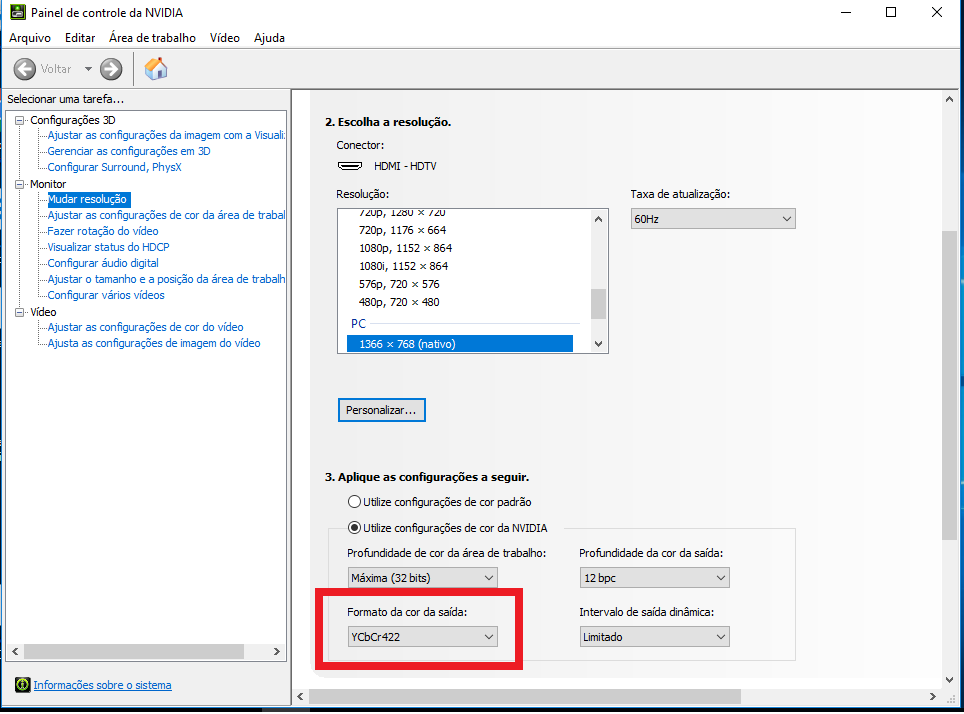Select resolution 1080i, 1152 × 864
The image size is (964, 714).
pyautogui.click(x=404, y=266)
